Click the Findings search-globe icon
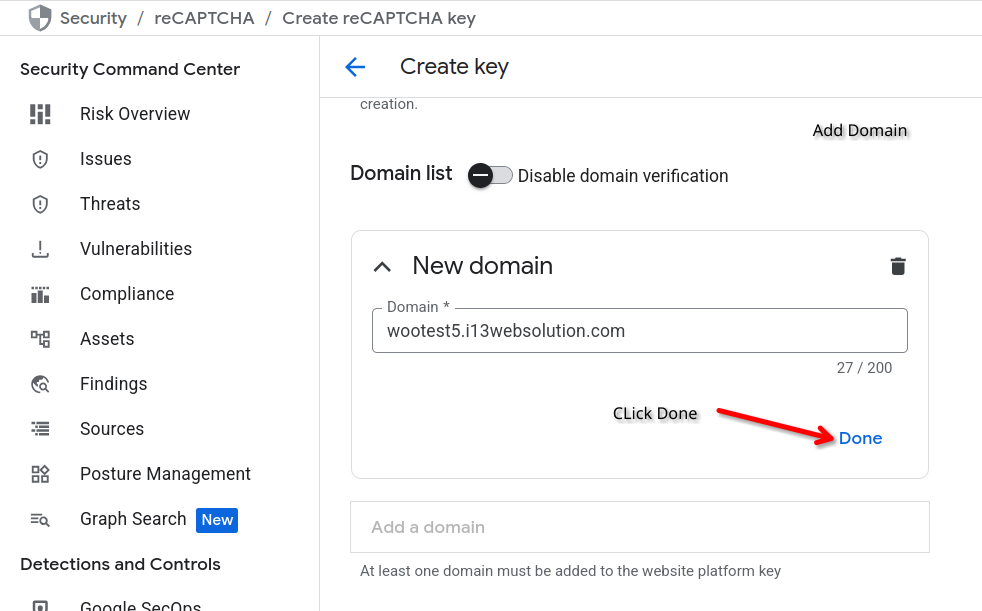The width and height of the screenshot is (982, 611). pyautogui.click(x=40, y=384)
